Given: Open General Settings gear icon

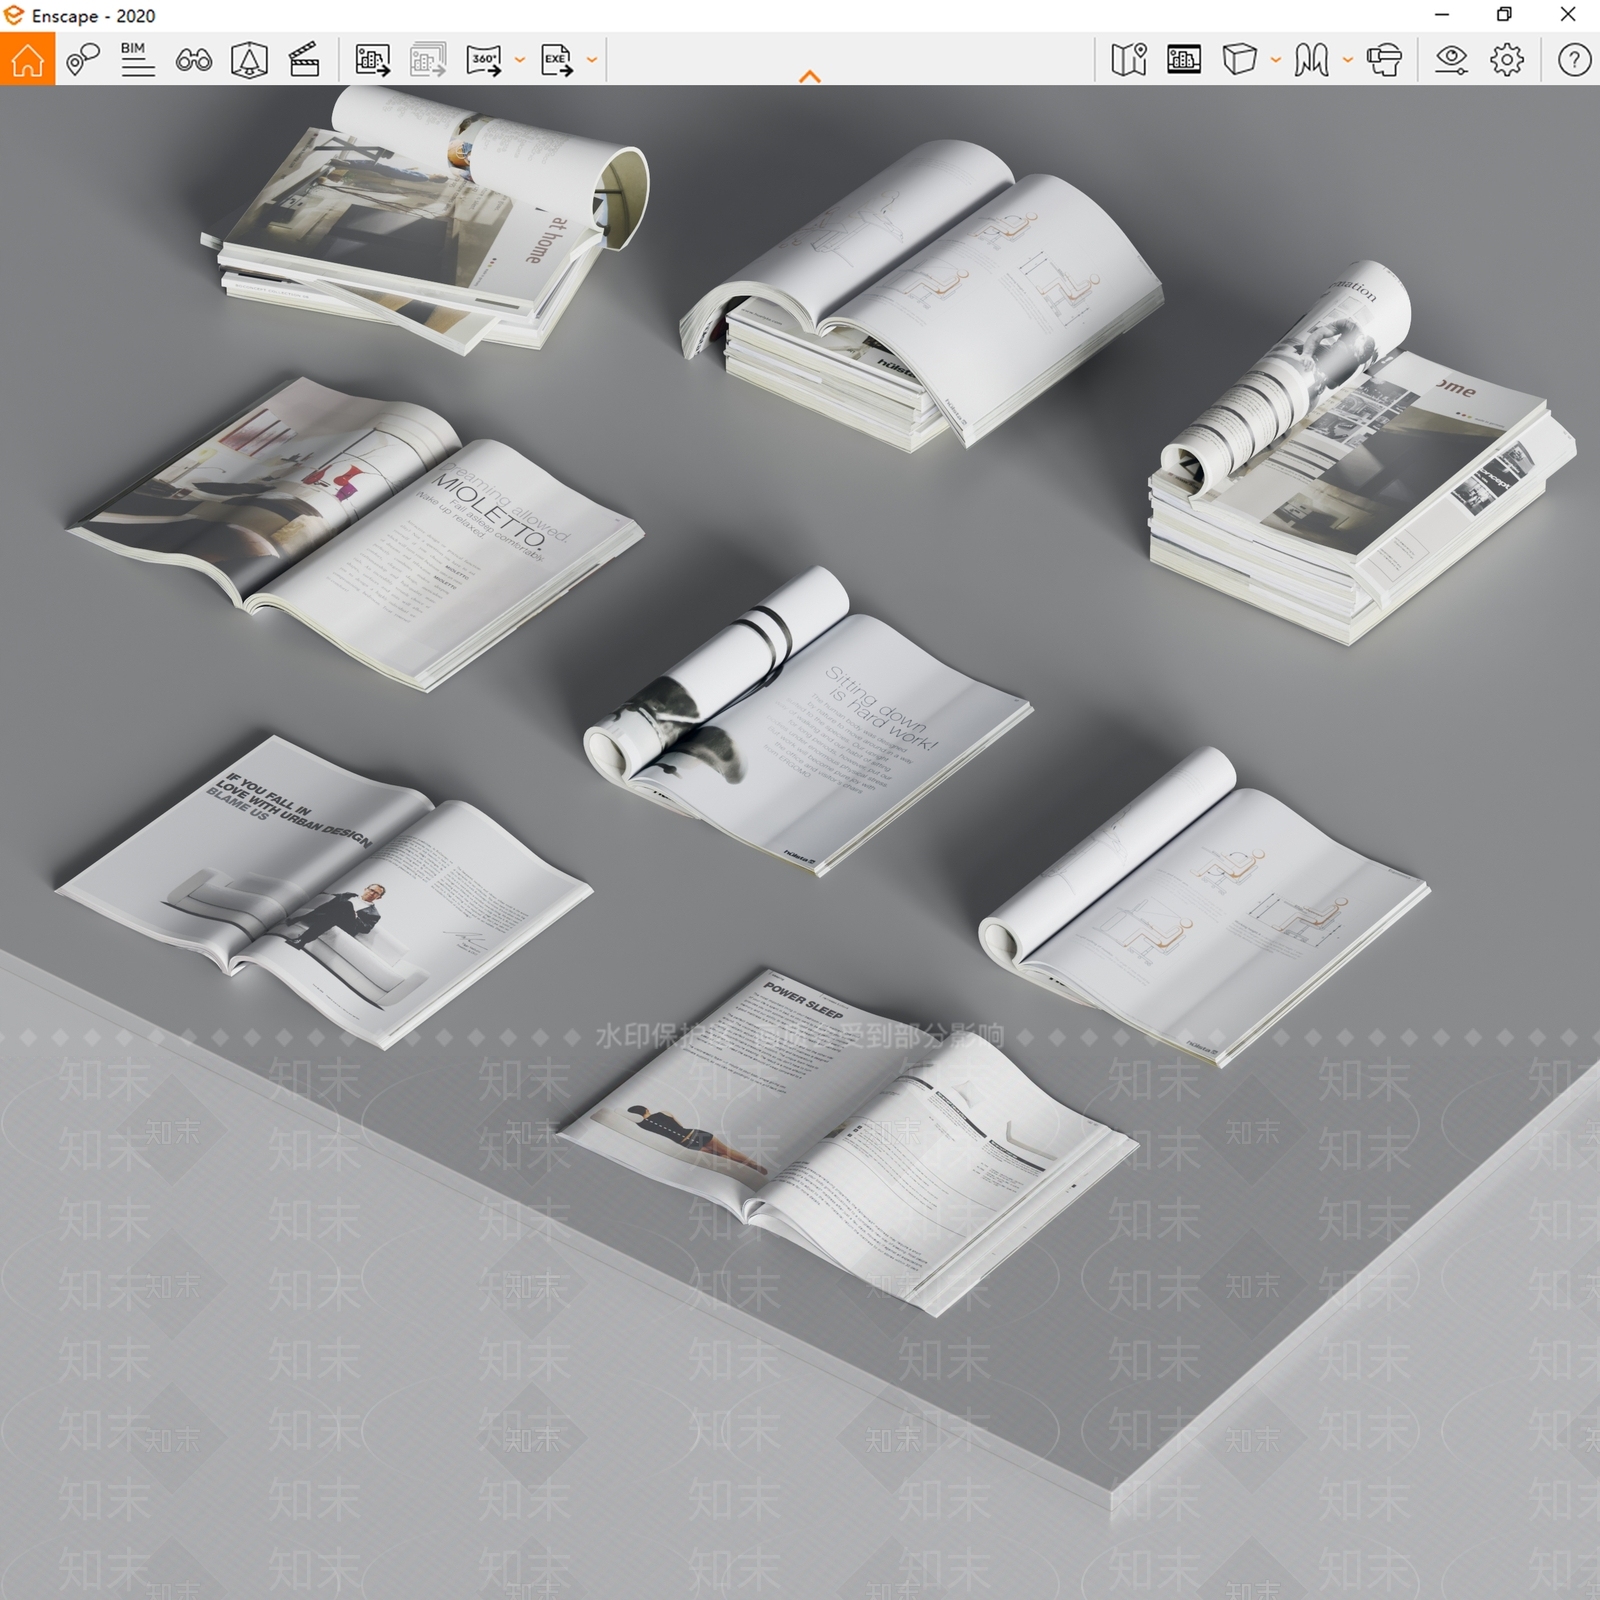Looking at the screenshot, I should coord(1507,60).
